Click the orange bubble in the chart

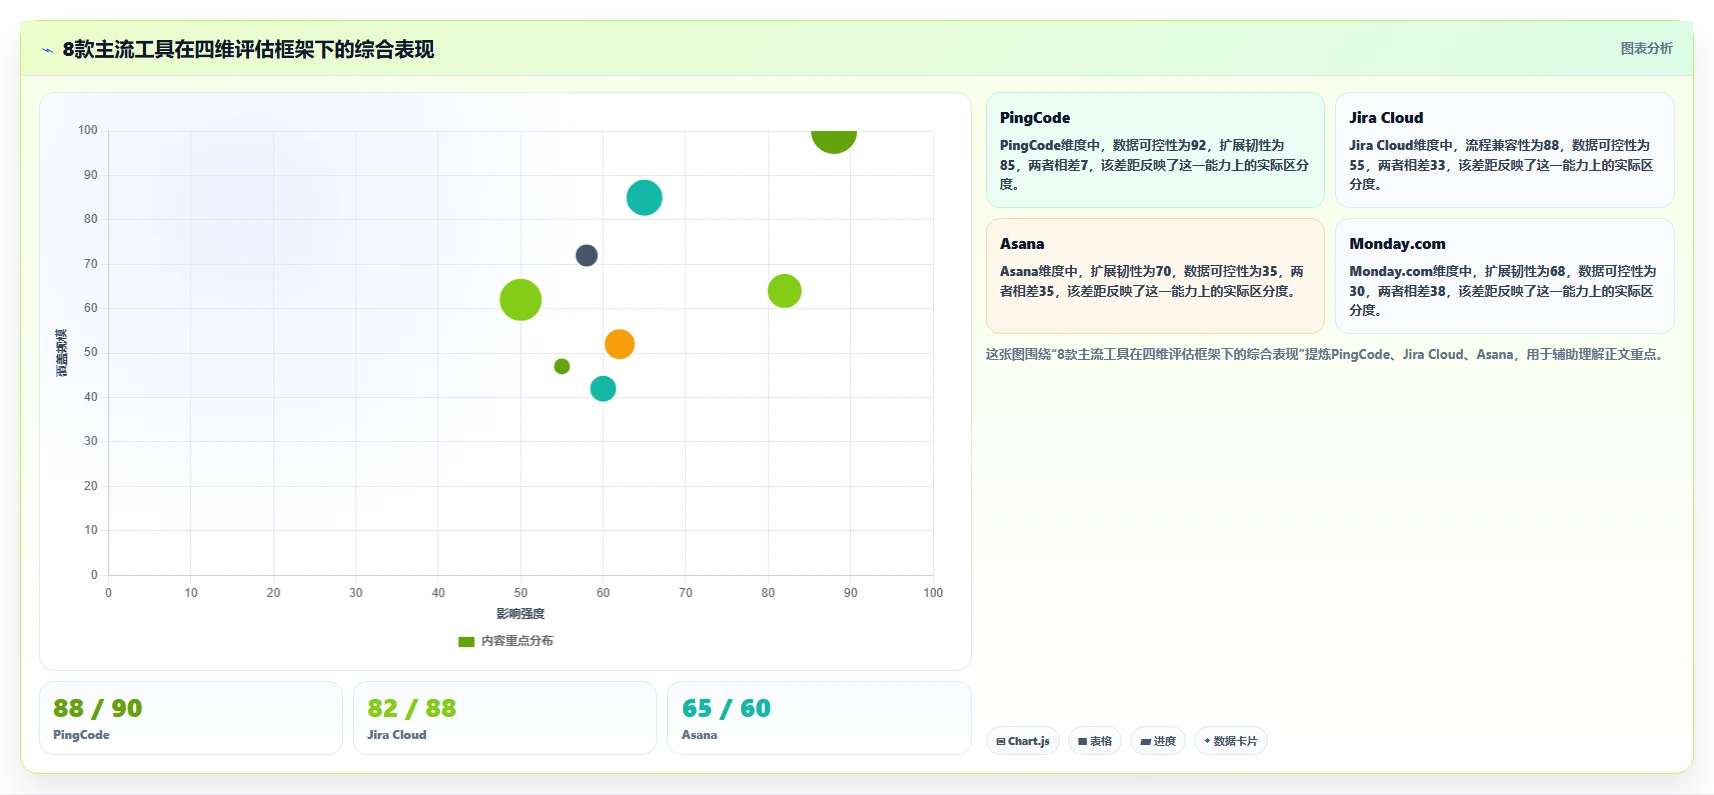(x=620, y=344)
